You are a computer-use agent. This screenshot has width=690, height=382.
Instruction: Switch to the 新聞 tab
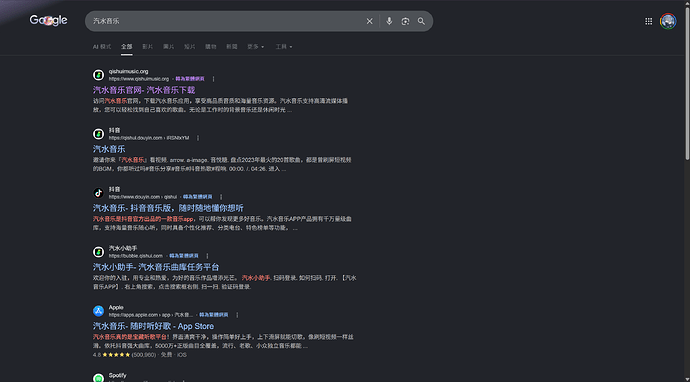pos(232,47)
